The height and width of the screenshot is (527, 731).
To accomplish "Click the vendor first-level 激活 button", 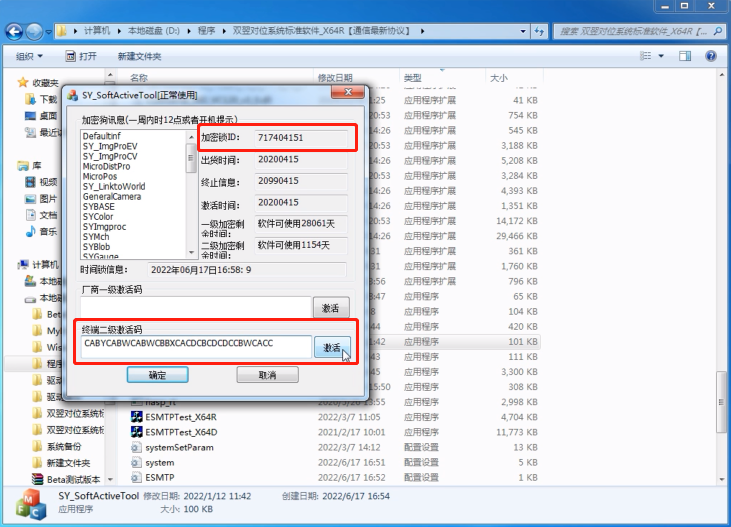I will click(331, 308).
